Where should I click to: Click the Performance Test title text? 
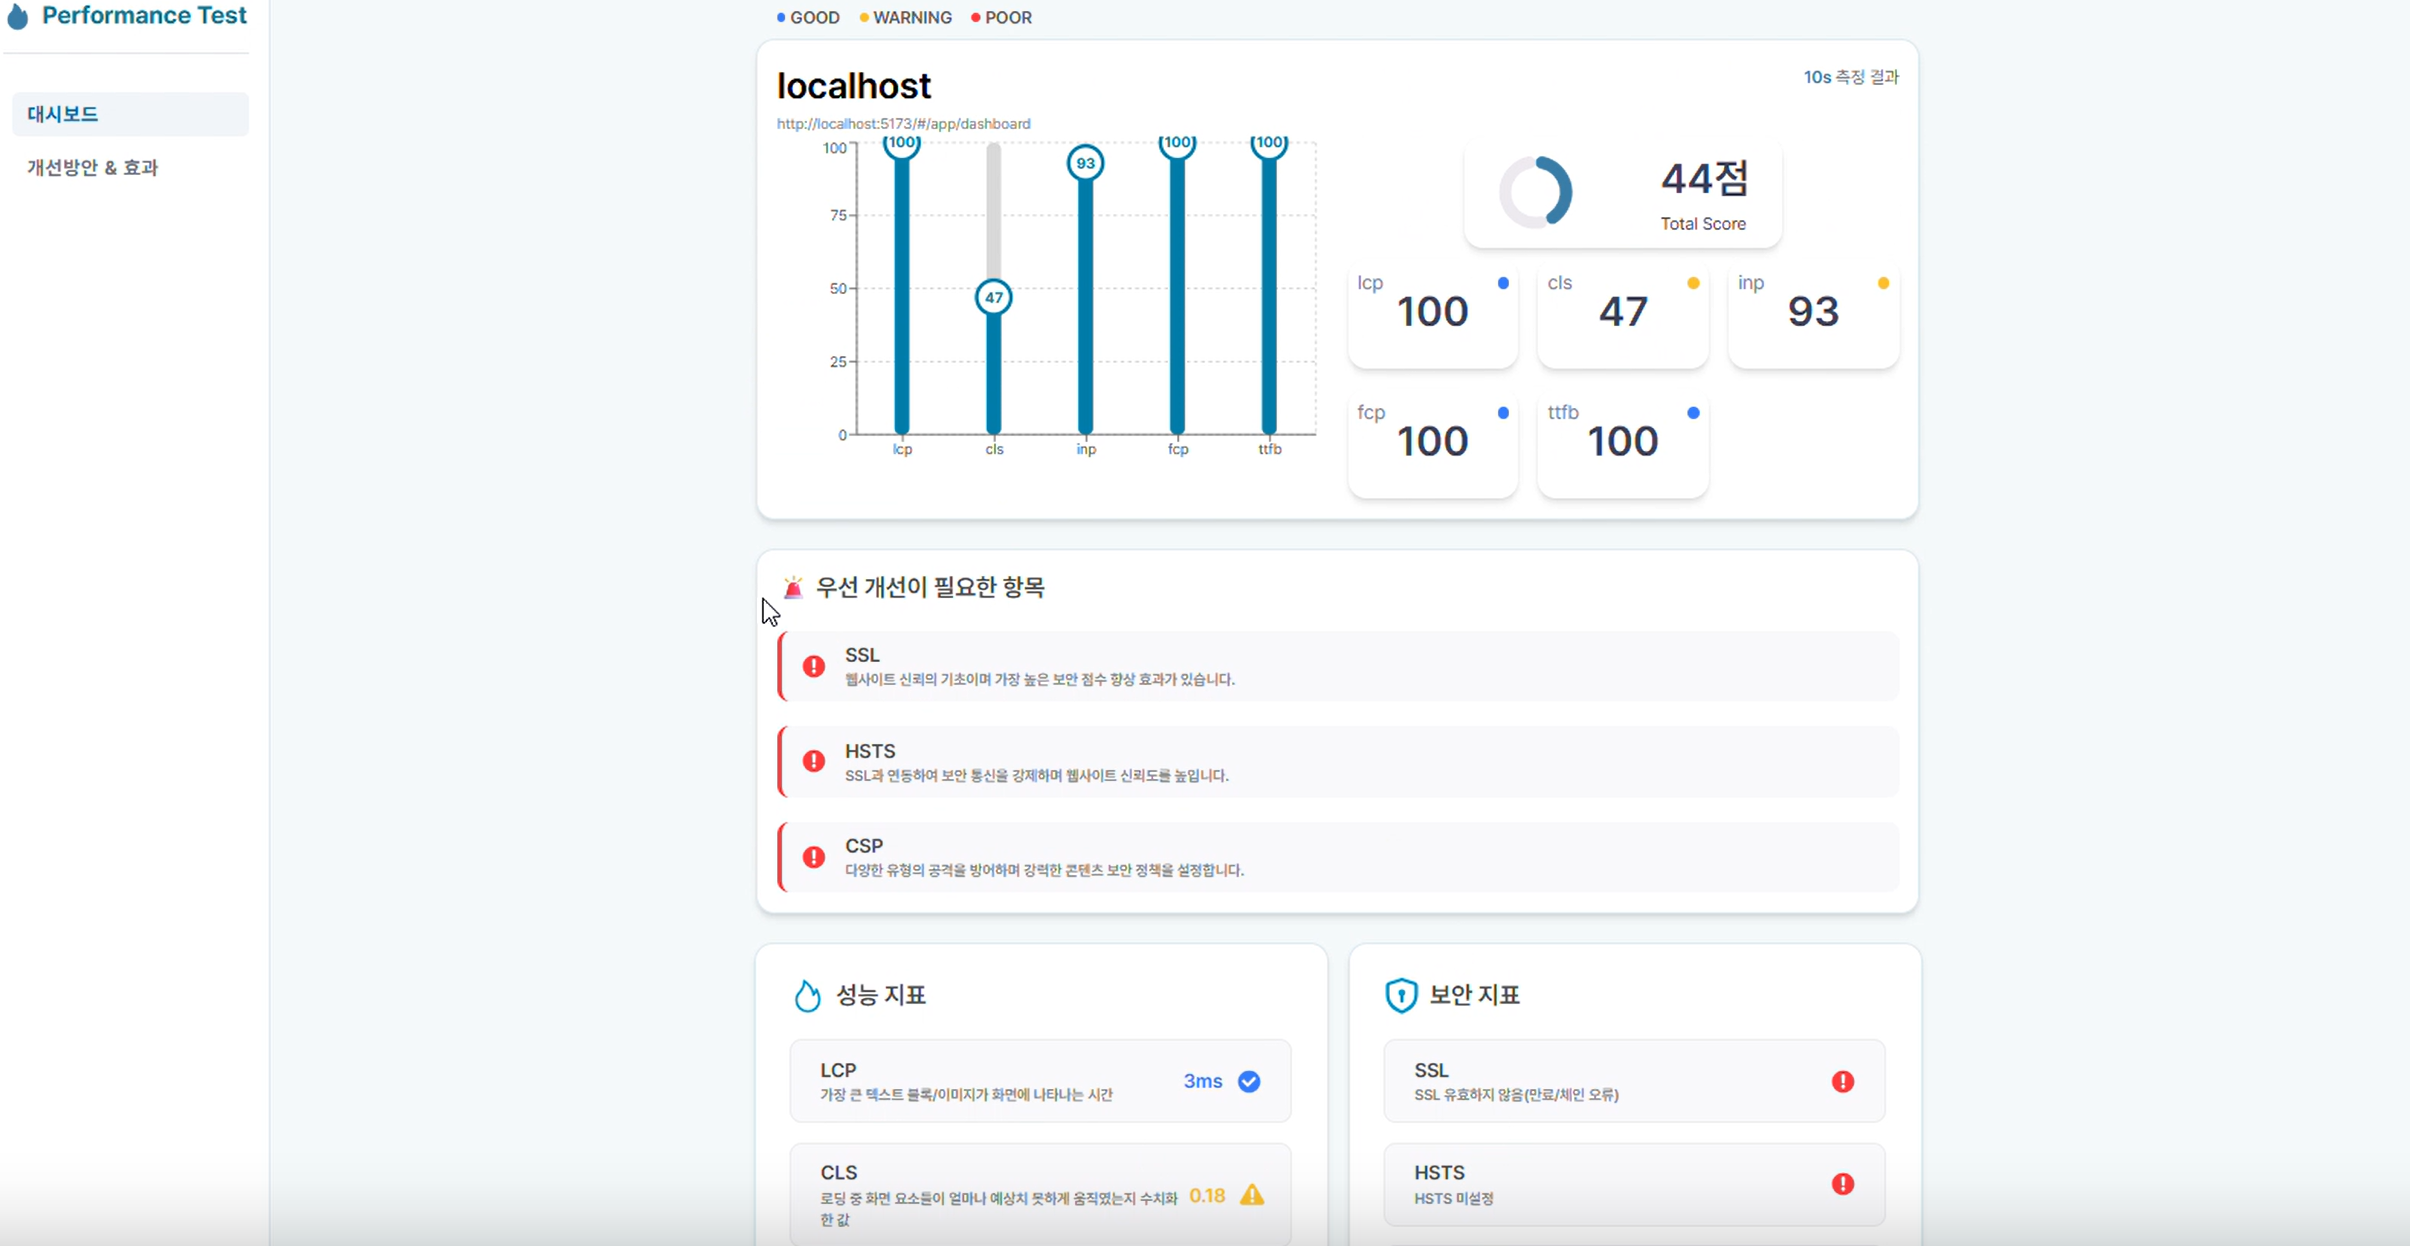pyautogui.click(x=144, y=16)
